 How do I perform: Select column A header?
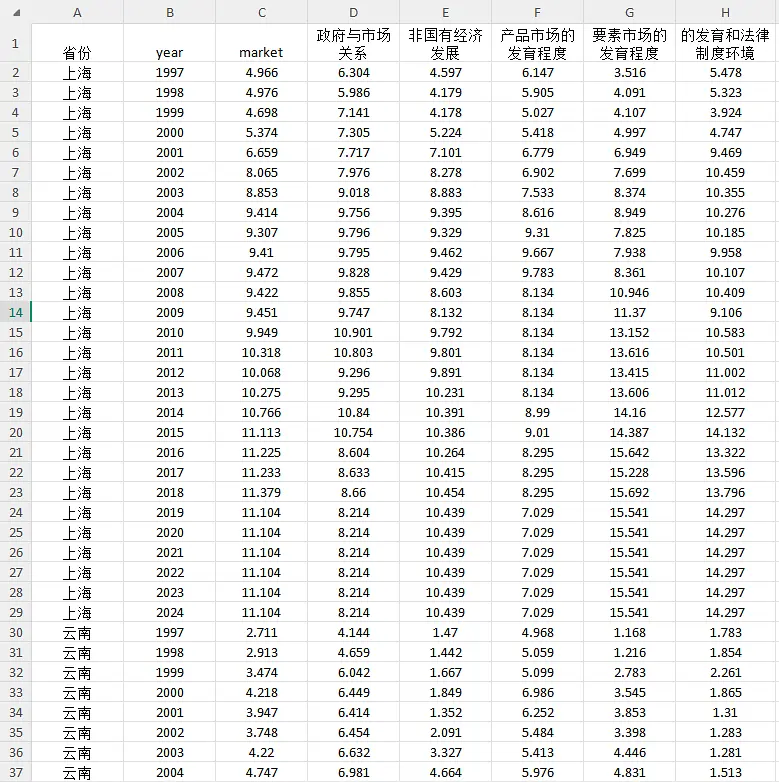(77, 12)
